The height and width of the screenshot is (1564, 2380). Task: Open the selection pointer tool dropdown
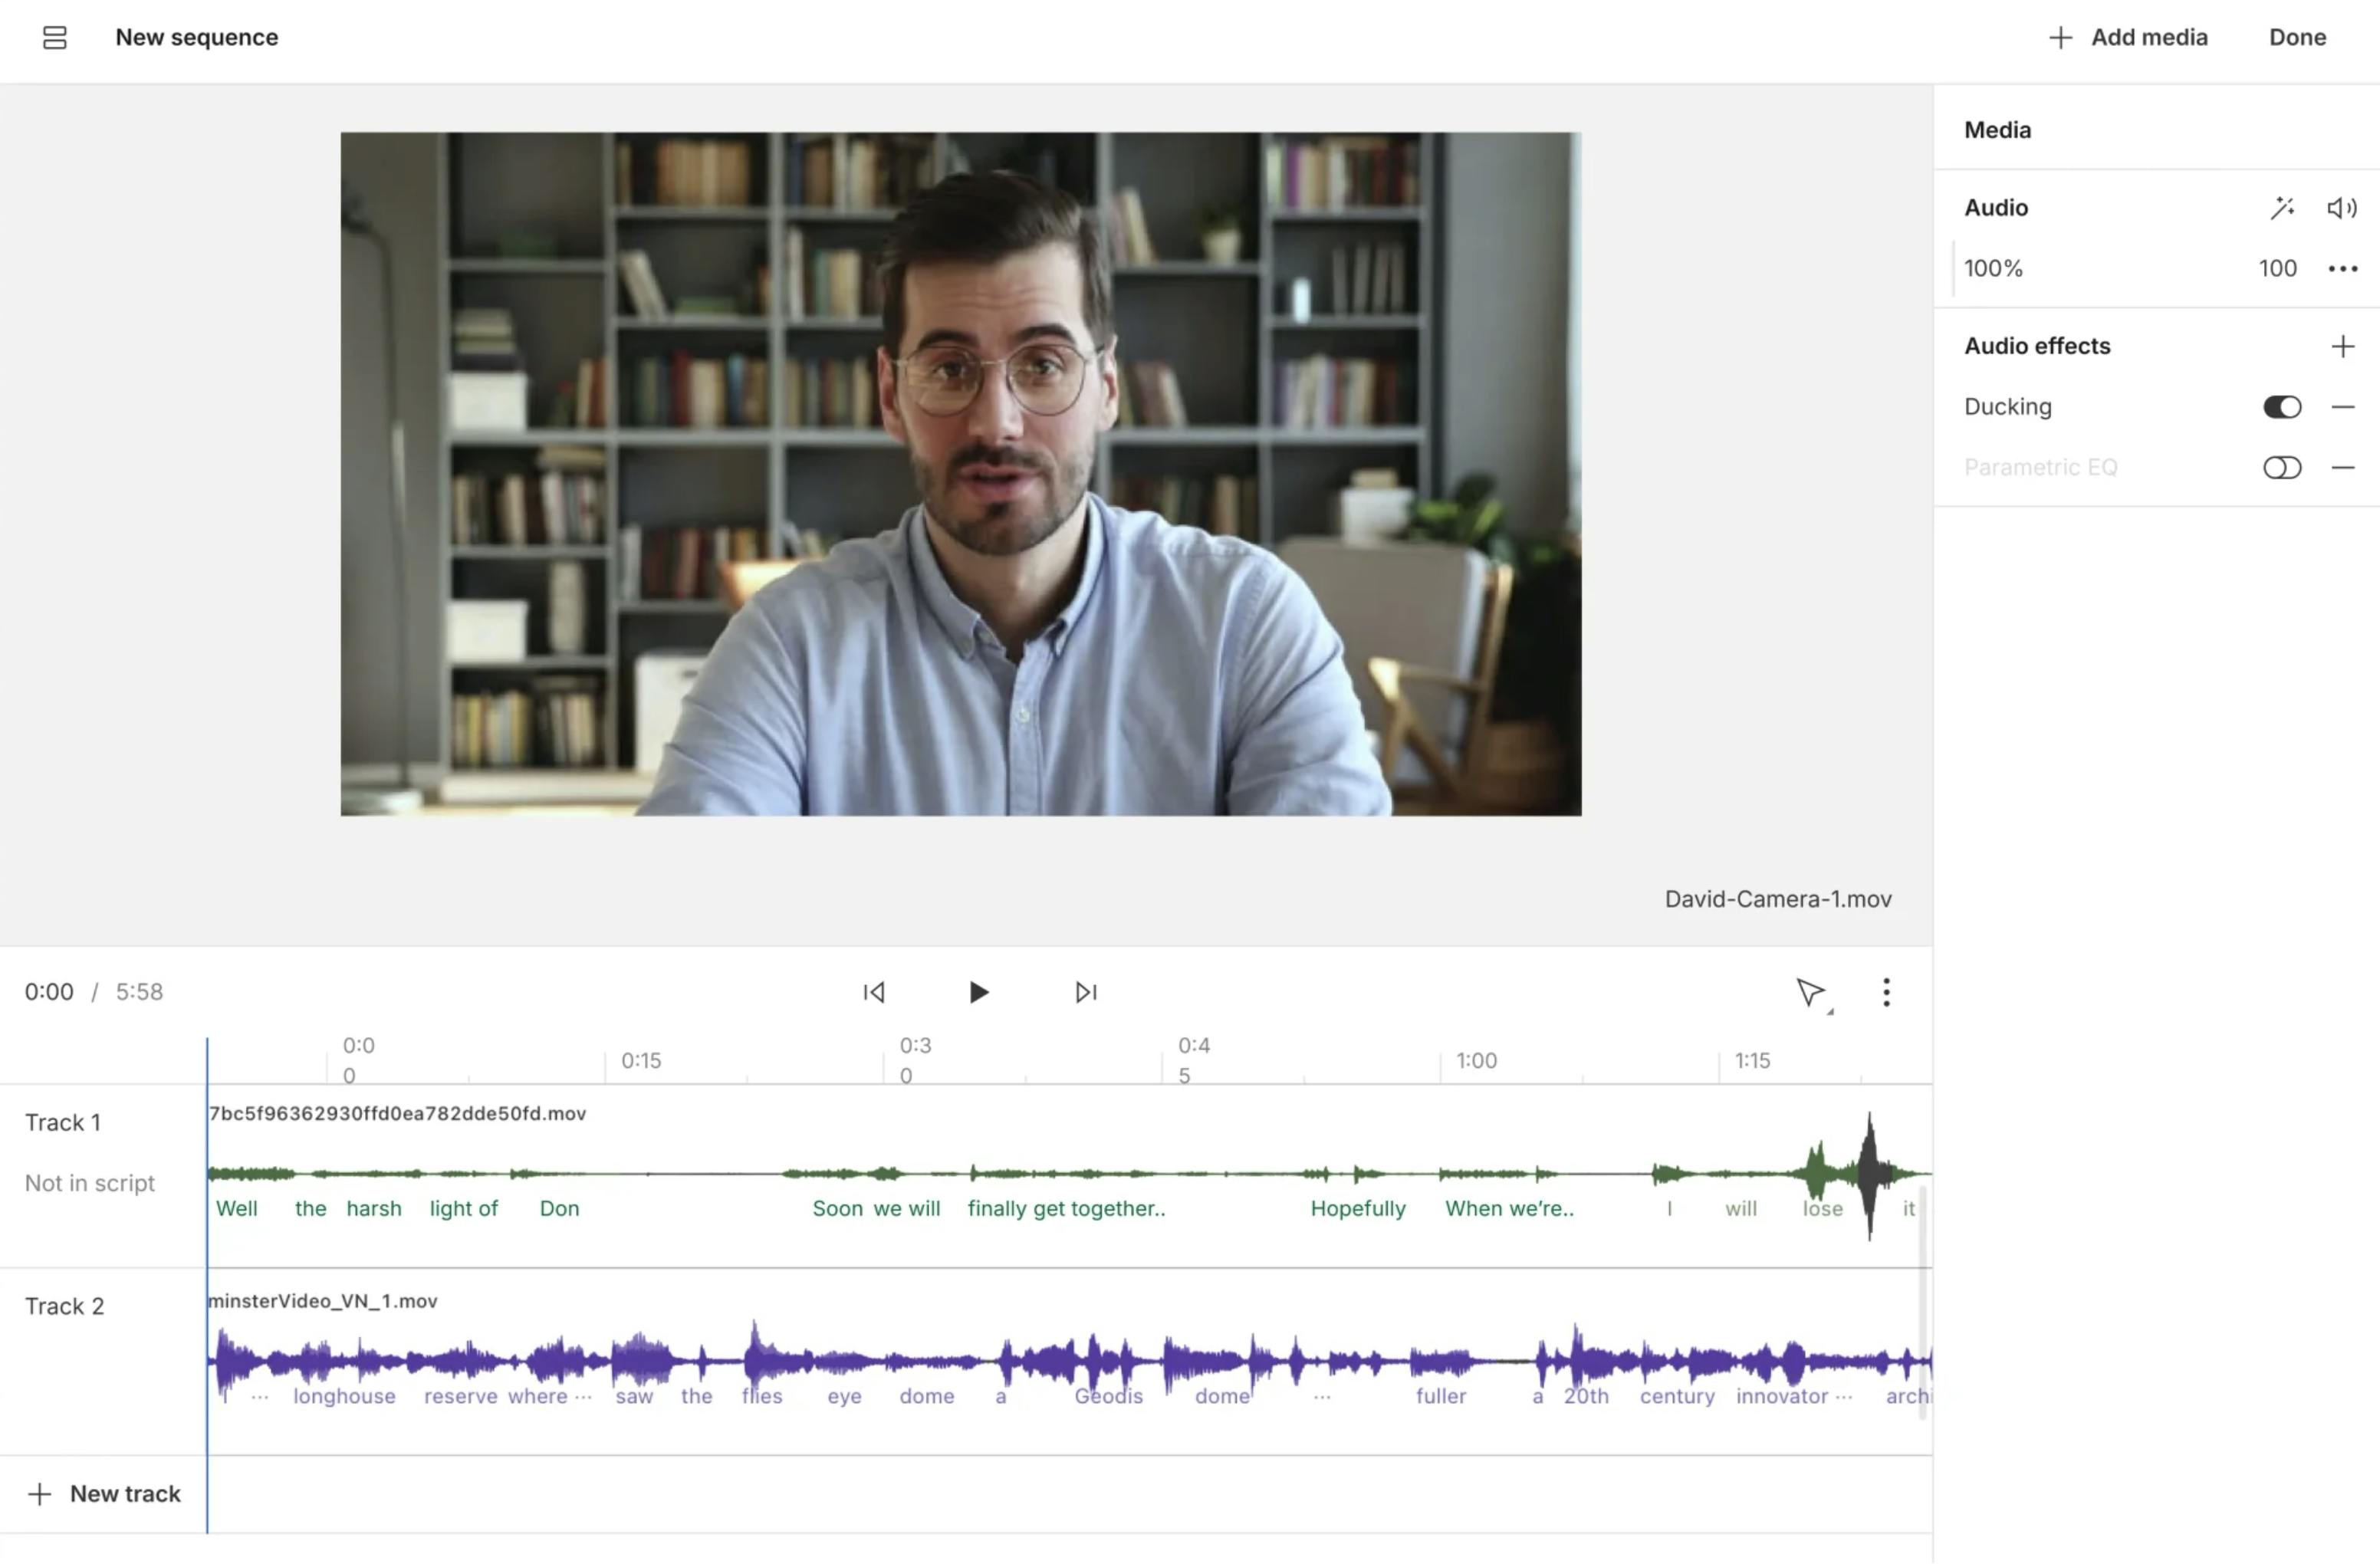pos(1812,993)
